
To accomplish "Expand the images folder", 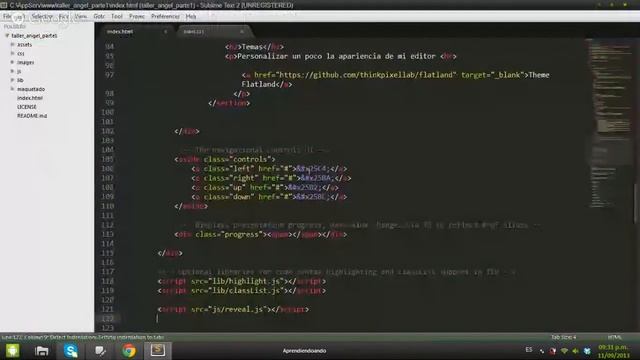I will point(12,62).
